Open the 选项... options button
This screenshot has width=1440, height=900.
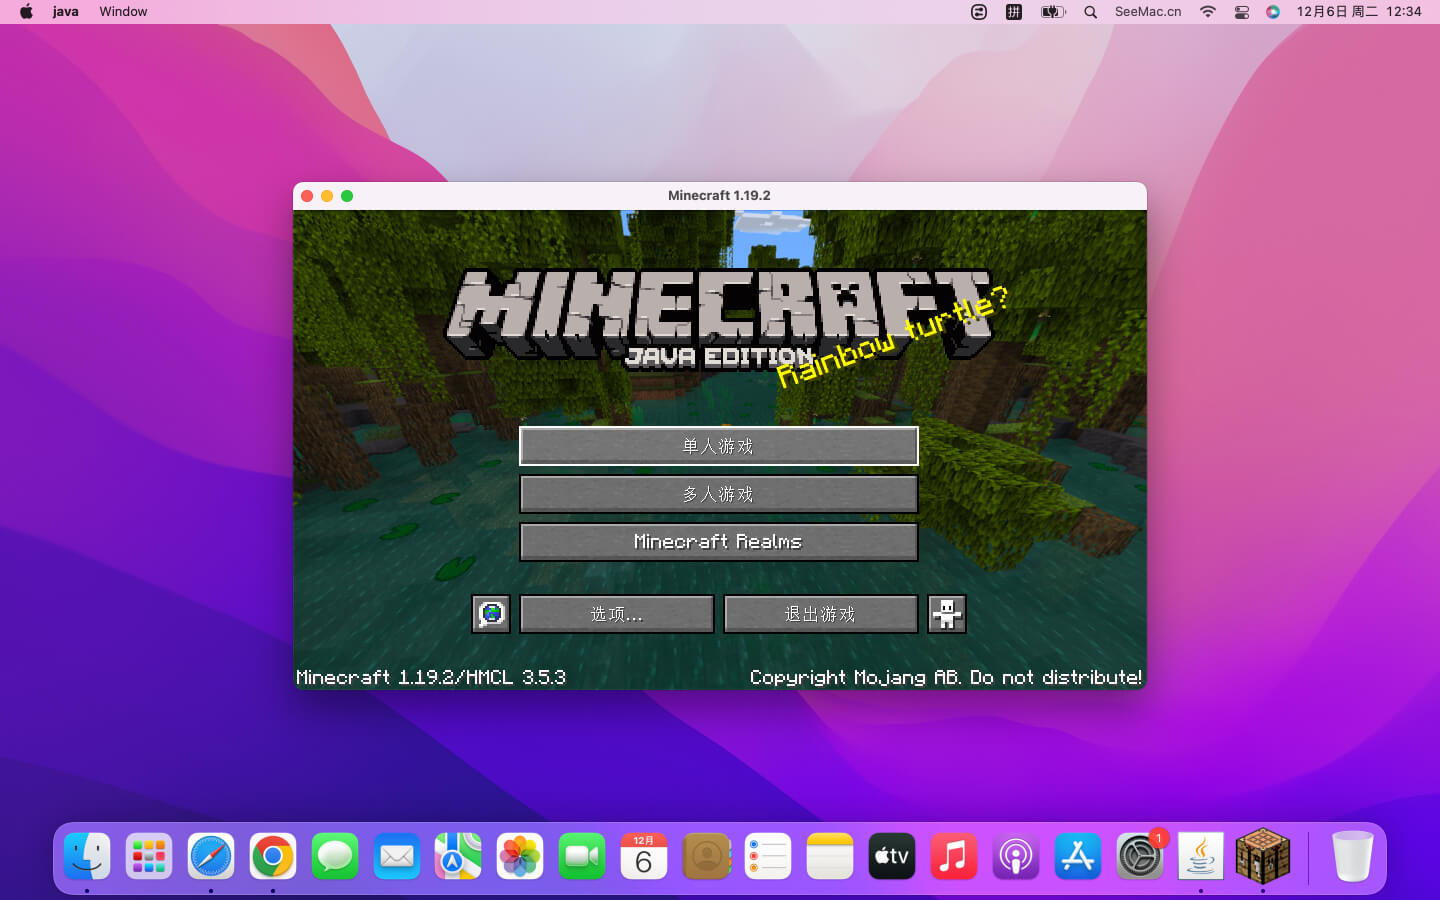click(617, 614)
